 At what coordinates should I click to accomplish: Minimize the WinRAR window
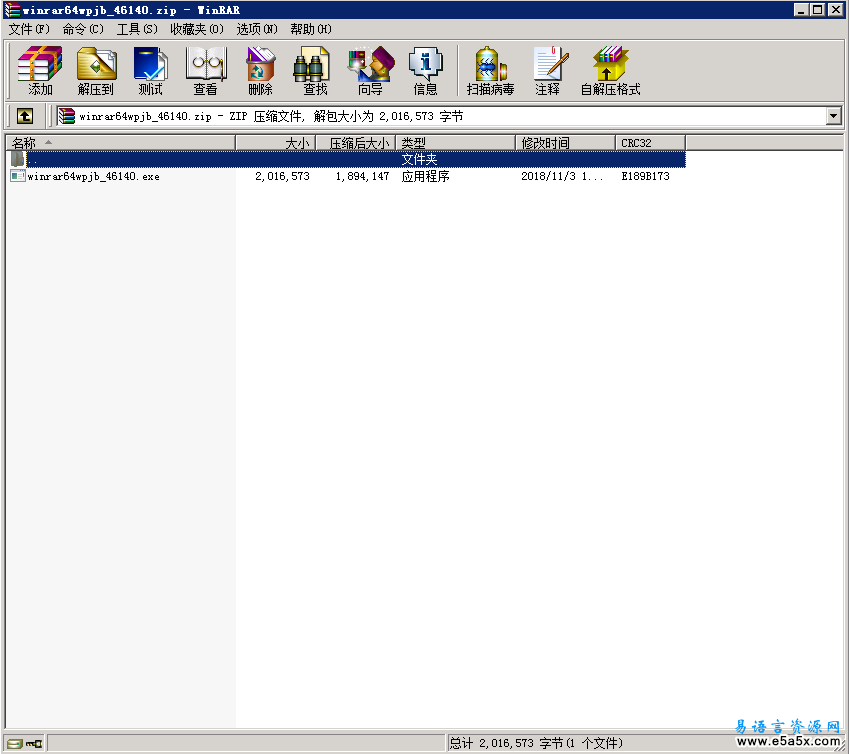[801, 10]
